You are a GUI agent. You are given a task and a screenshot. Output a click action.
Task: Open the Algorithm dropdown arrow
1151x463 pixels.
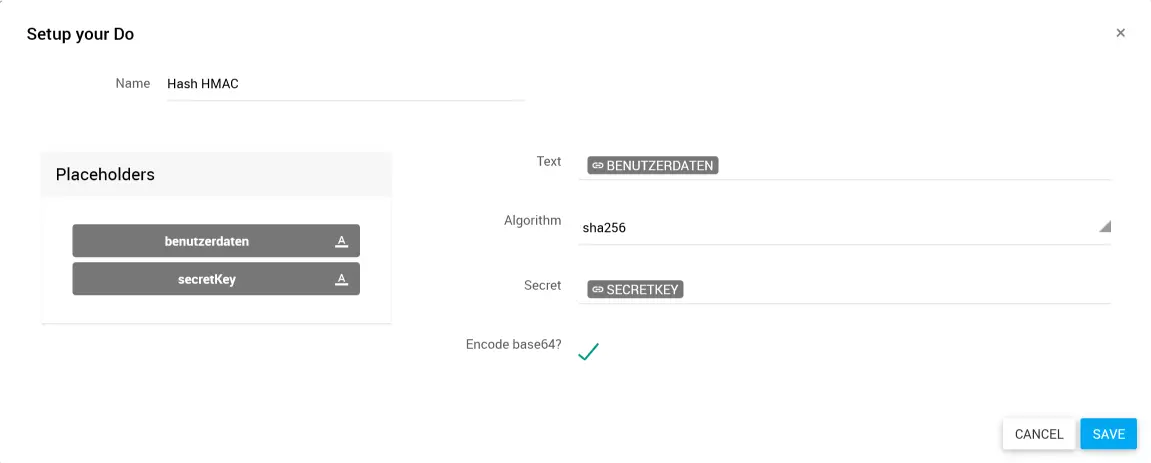1104,227
